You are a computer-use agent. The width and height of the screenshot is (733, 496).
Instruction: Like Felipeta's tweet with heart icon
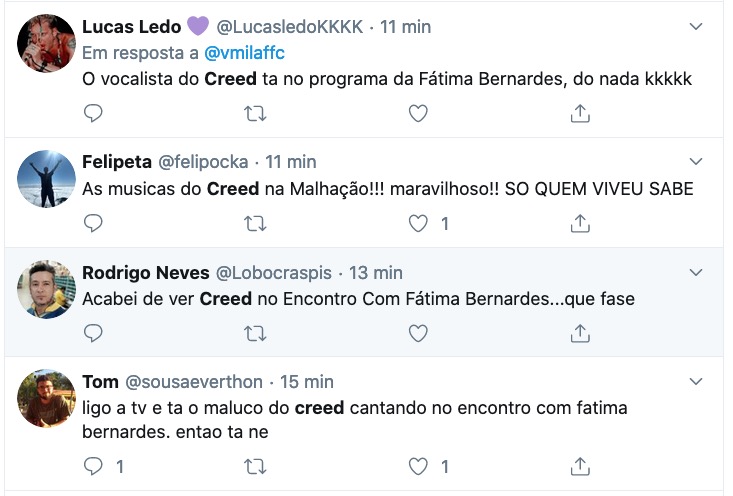pos(418,224)
